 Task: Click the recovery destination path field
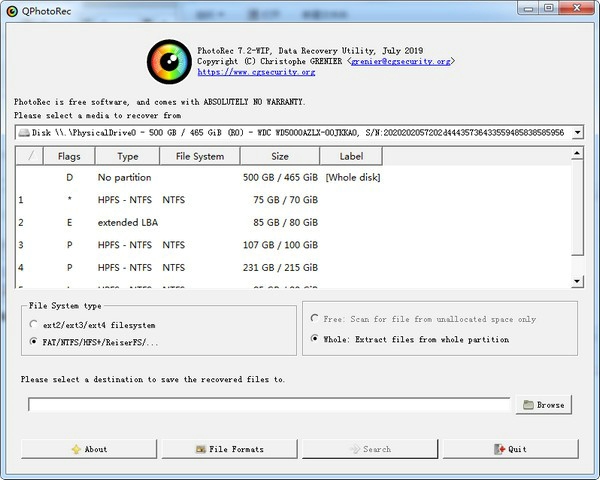270,405
